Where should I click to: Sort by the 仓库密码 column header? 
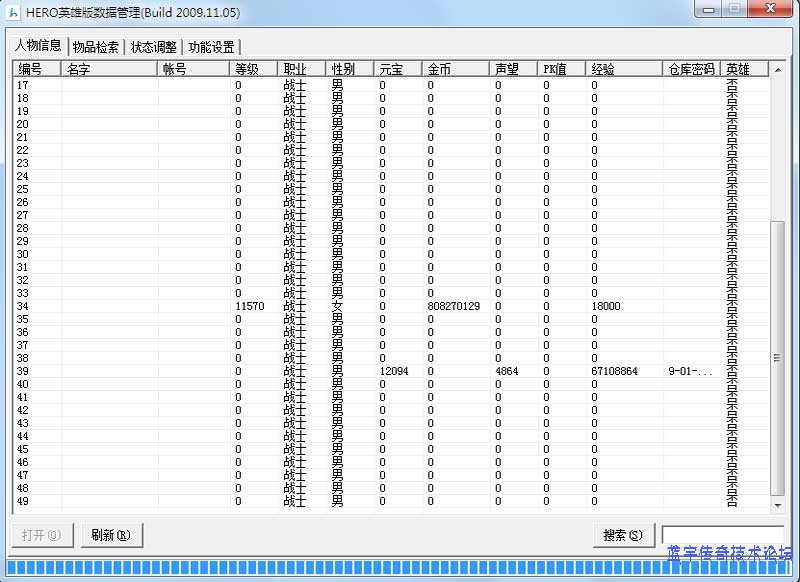click(691, 69)
